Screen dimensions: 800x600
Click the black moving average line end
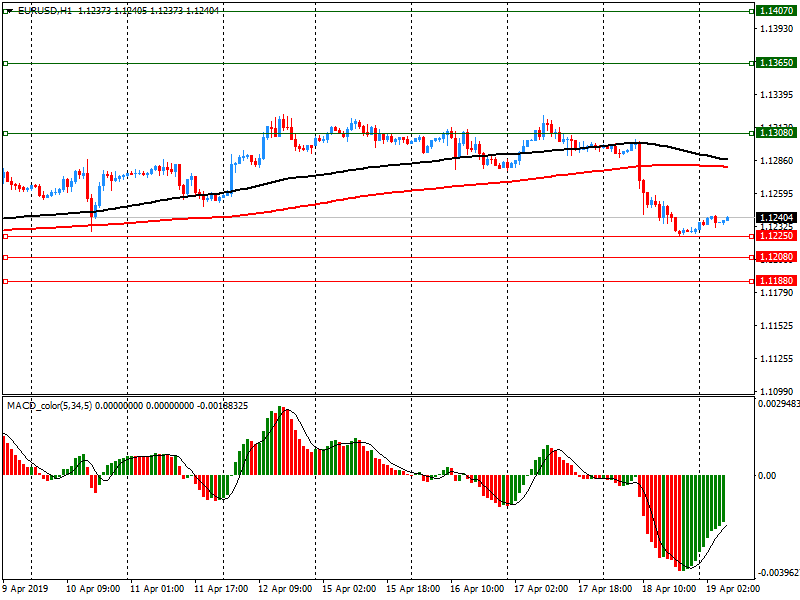click(x=726, y=159)
